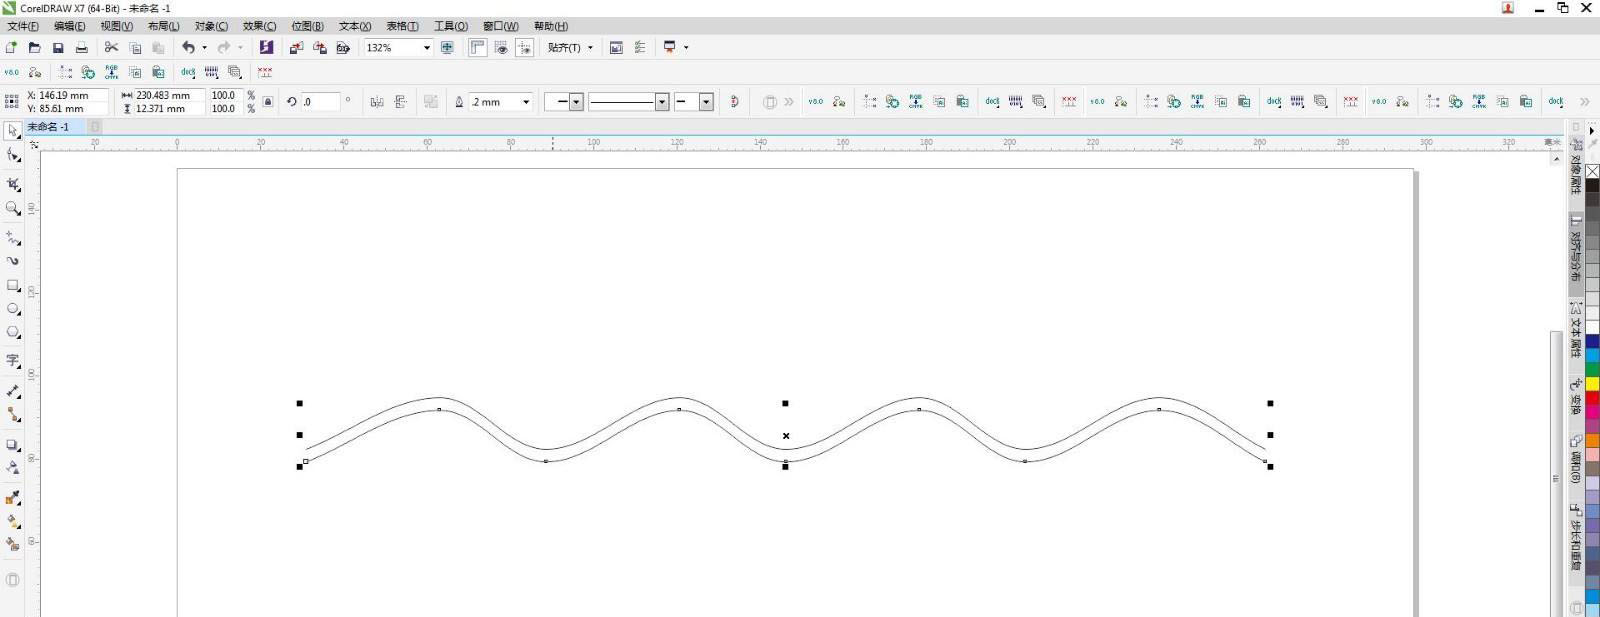This screenshot has height=617, width=1600.
Task: Toggle the lock ratio padlock
Action: [268, 102]
